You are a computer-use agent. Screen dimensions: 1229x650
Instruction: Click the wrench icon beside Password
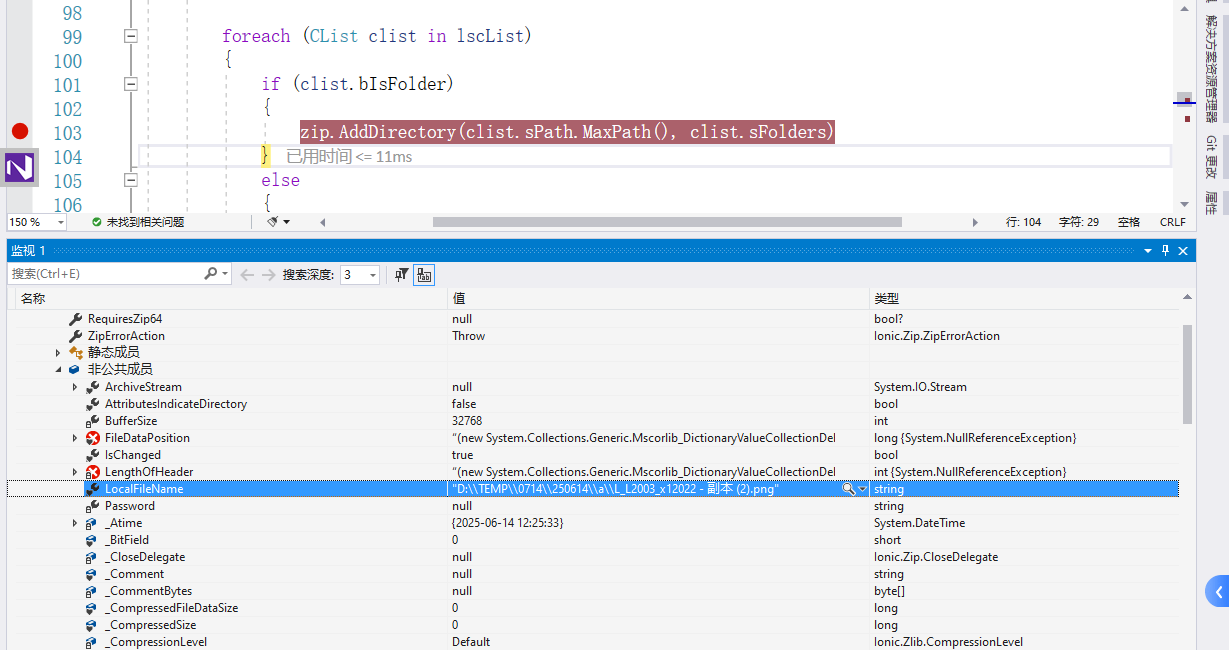pos(91,505)
